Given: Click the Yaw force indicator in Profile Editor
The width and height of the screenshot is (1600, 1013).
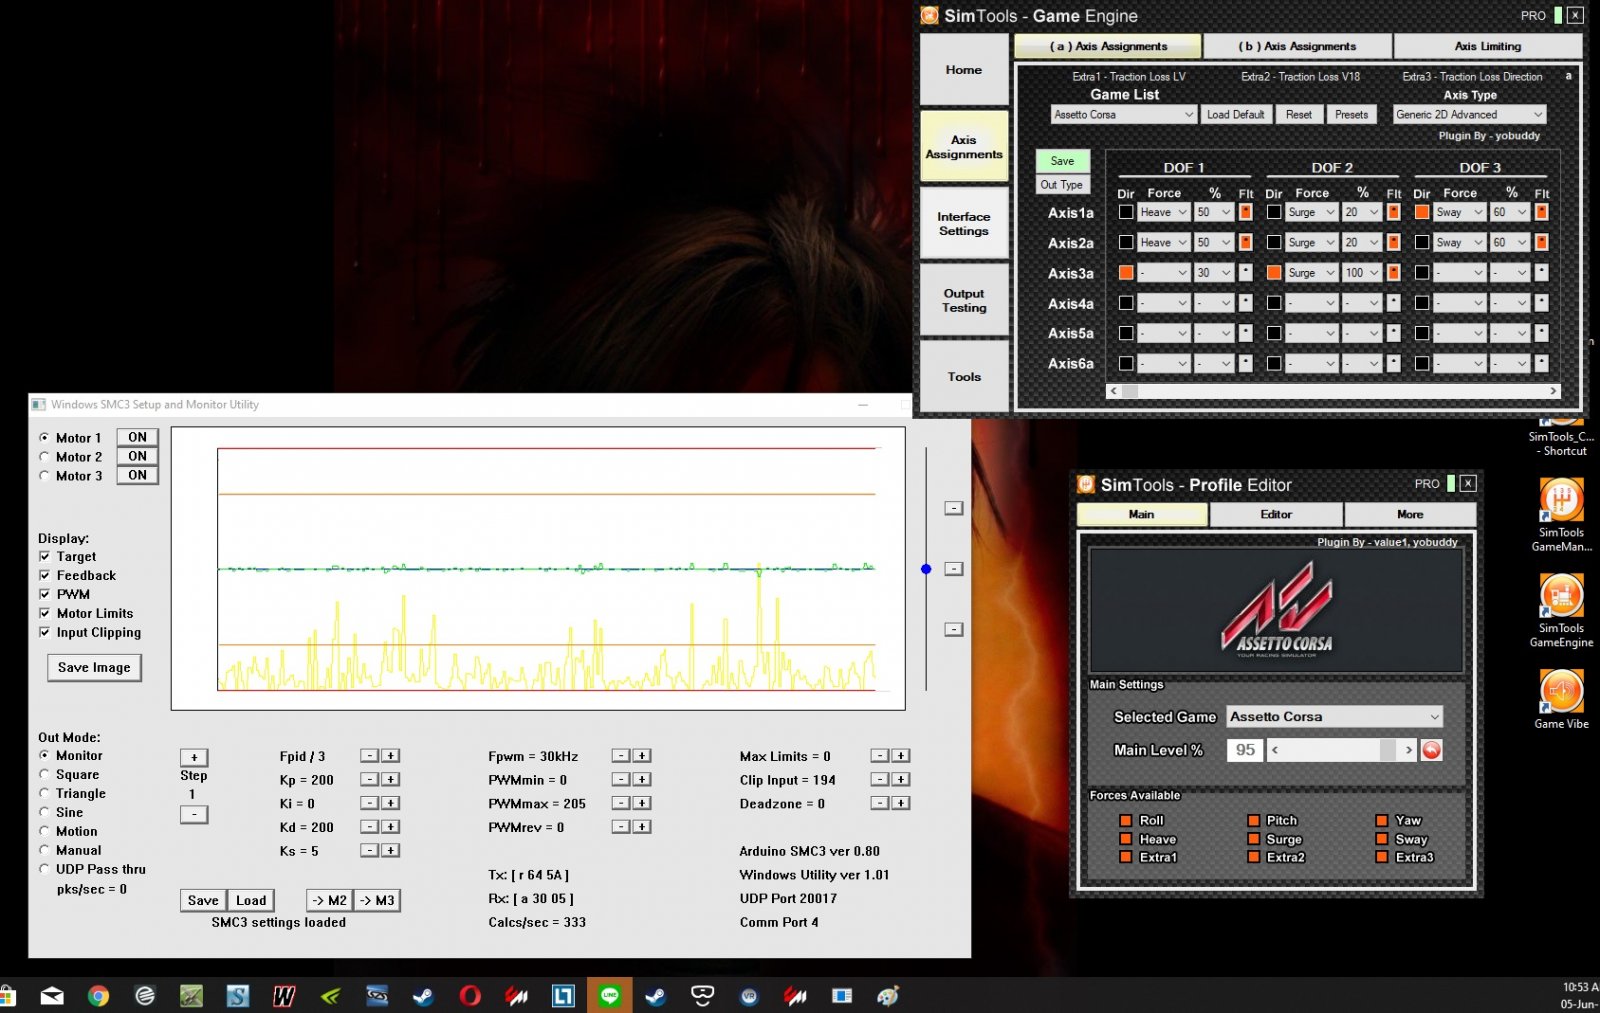Looking at the screenshot, I should (1382, 820).
